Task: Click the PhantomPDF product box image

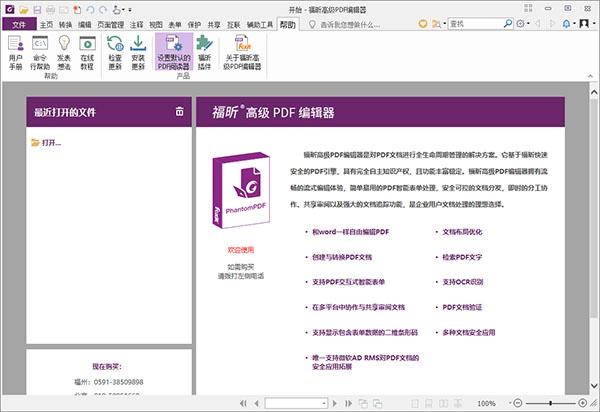Action: (241, 191)
